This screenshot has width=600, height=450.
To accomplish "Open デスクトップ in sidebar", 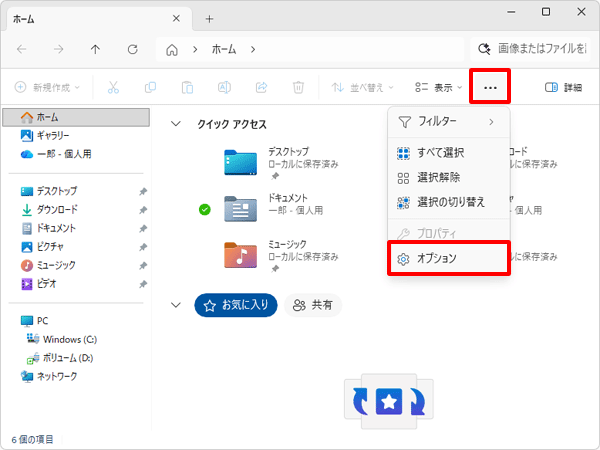I will (x=49, y=191).
